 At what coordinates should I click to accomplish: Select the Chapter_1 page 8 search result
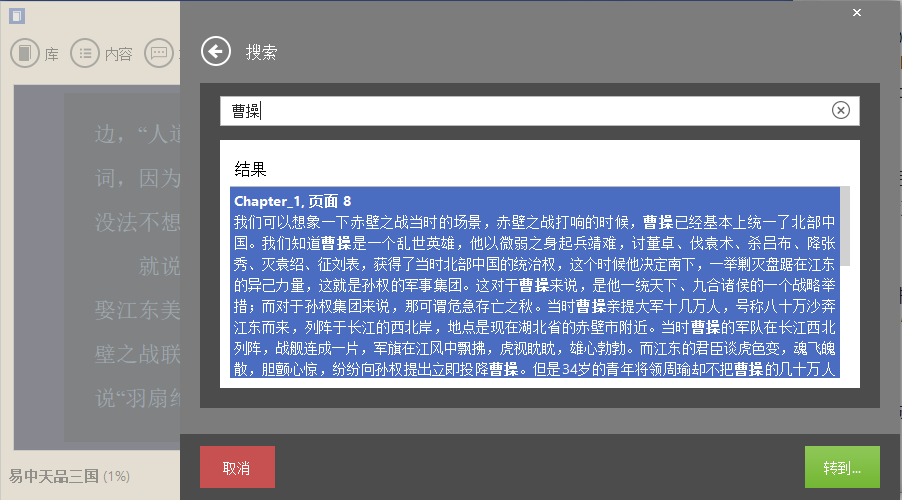point(534,282)
